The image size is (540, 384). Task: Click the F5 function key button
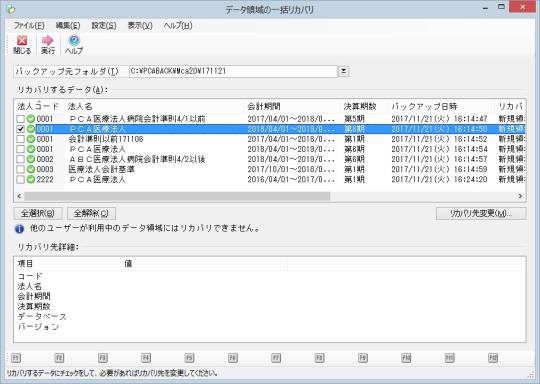(x=189, y=358)
